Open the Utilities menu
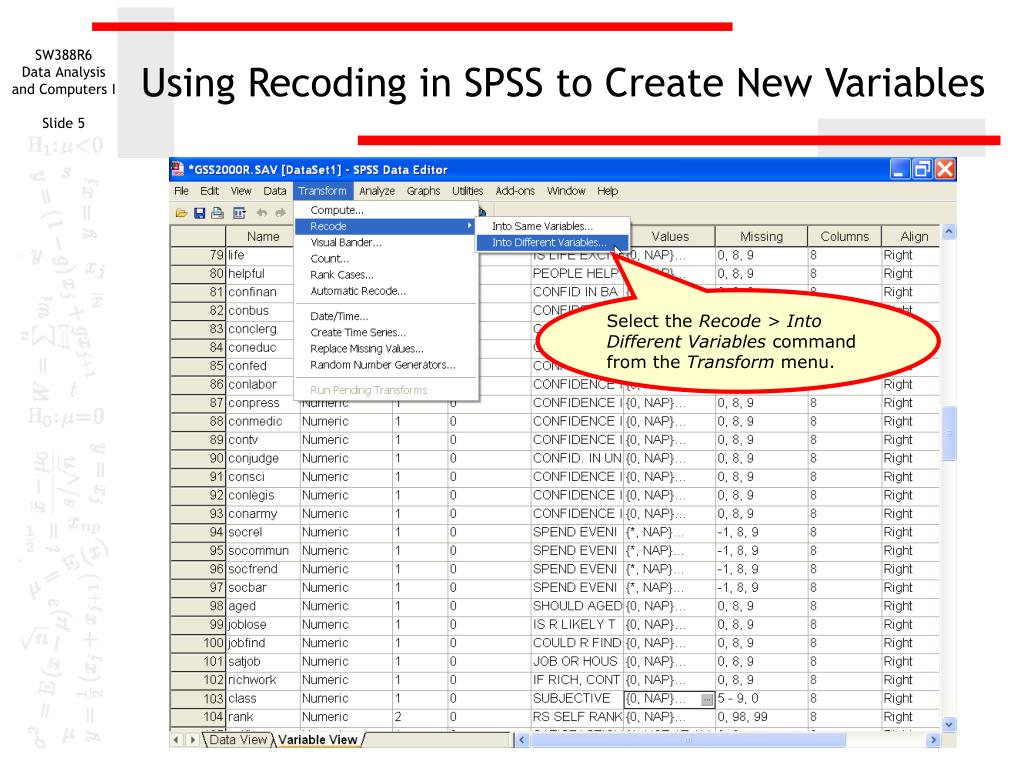1024x768 pixels. click(x=468, y=191)
